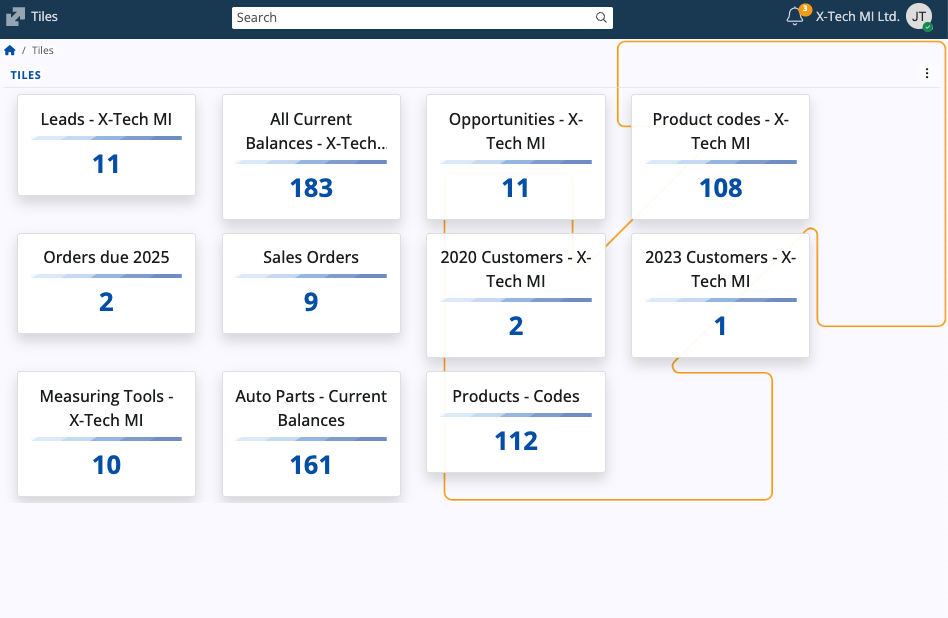Open the Tiles three-dot options menu
This screenshot has height=618, width=948.
point(927,73)
